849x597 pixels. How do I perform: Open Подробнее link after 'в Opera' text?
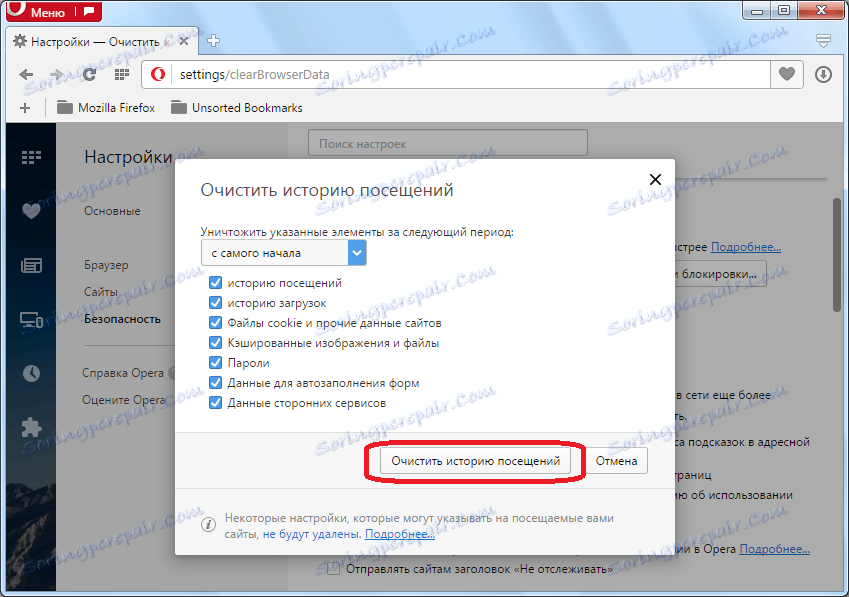pyautogui.click(x=774, y=549)
